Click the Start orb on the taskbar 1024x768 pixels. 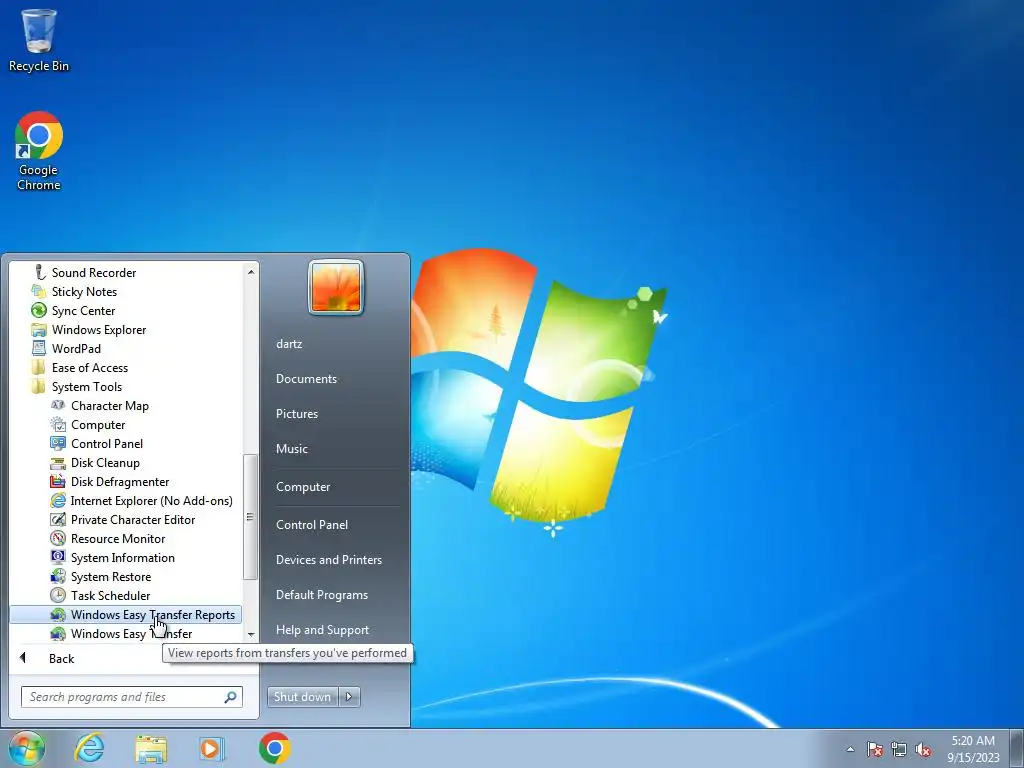(x=27, y=748)
